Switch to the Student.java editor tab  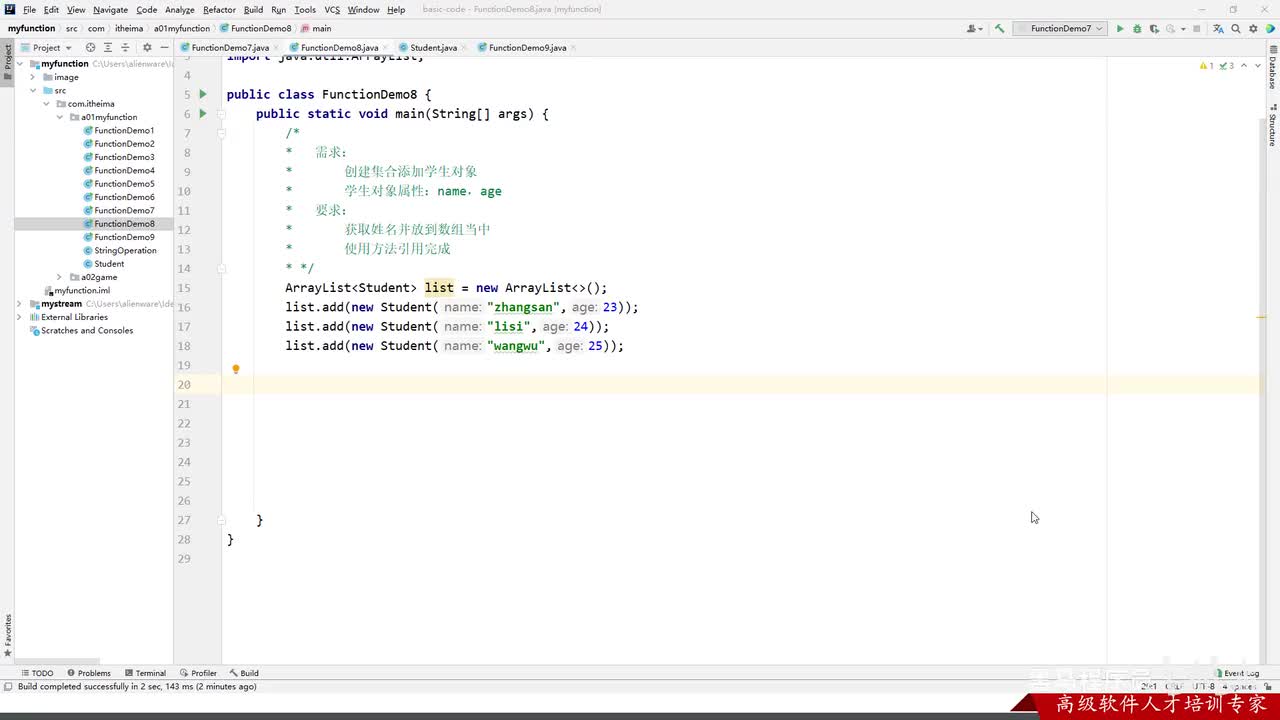click(433, 48)
